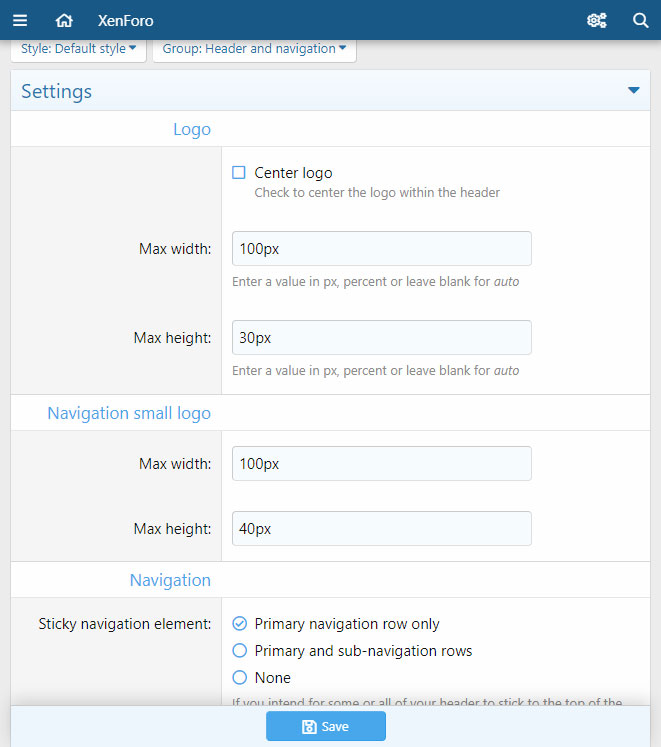Image resolution: width=661 pixels, height=747 pixels.
Task: Open the hamburger navigation menu
Action: pos(20,20)
